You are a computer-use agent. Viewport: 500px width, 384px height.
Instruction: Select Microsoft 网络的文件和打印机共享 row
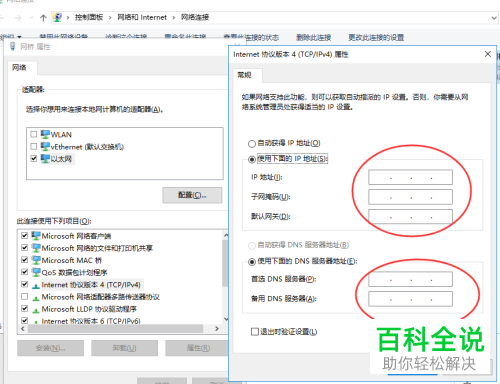pos(97,248)
